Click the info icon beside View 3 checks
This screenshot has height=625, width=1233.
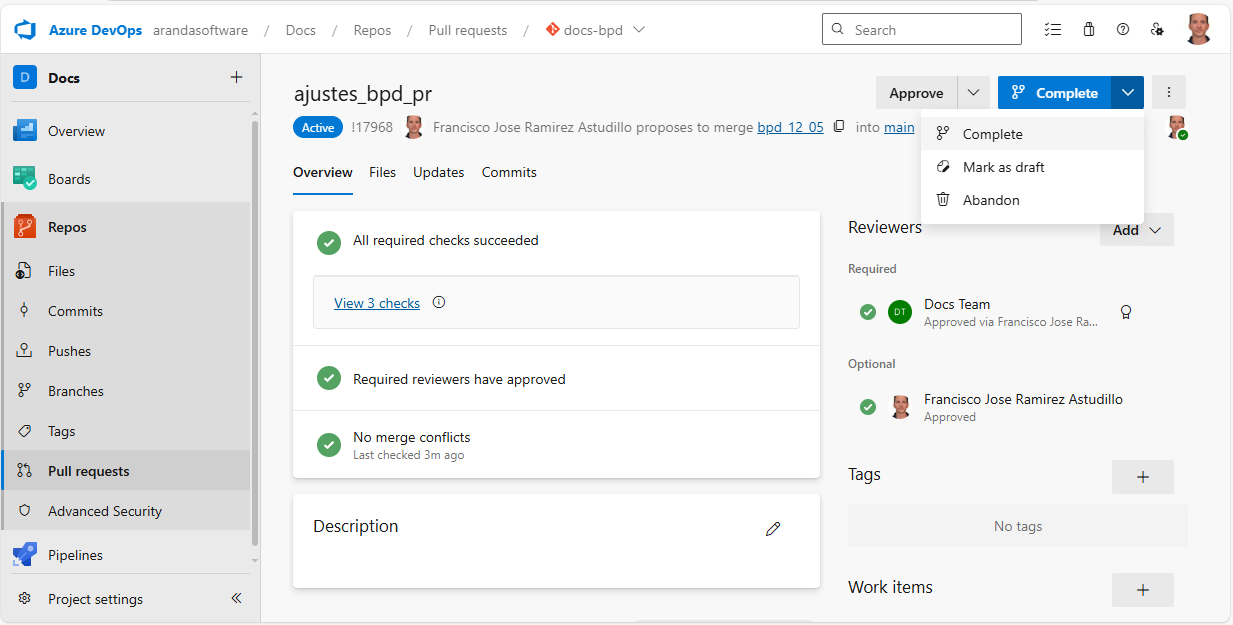click(438, 303)
